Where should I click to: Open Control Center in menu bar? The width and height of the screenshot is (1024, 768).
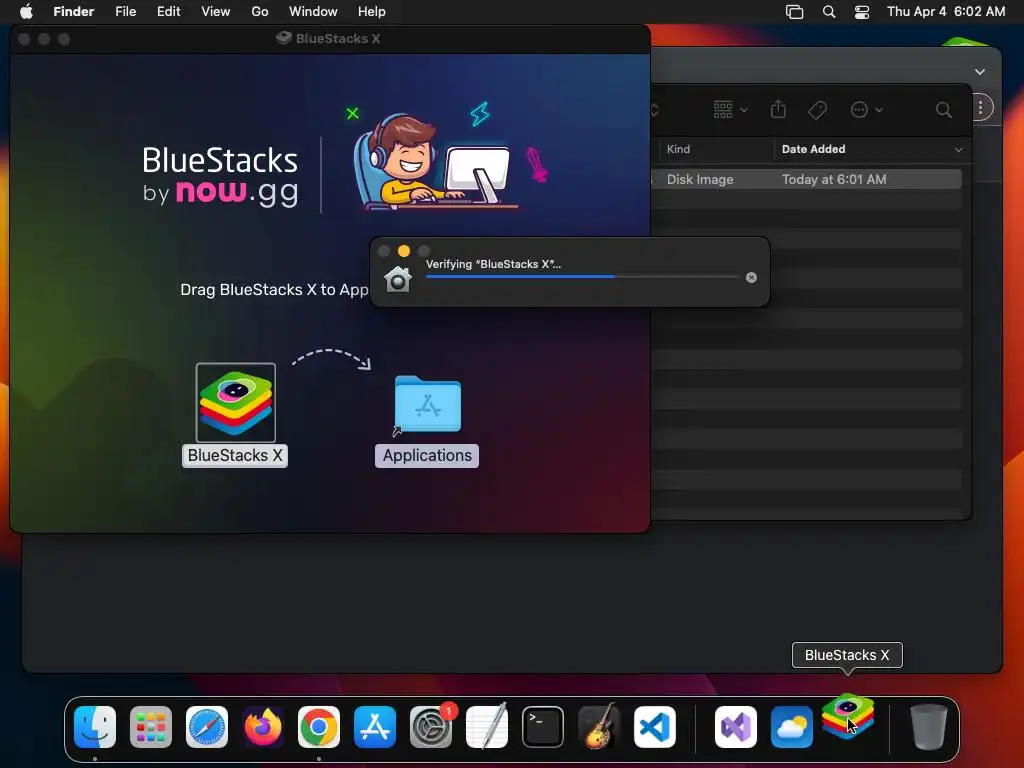[x=862, y=12]
